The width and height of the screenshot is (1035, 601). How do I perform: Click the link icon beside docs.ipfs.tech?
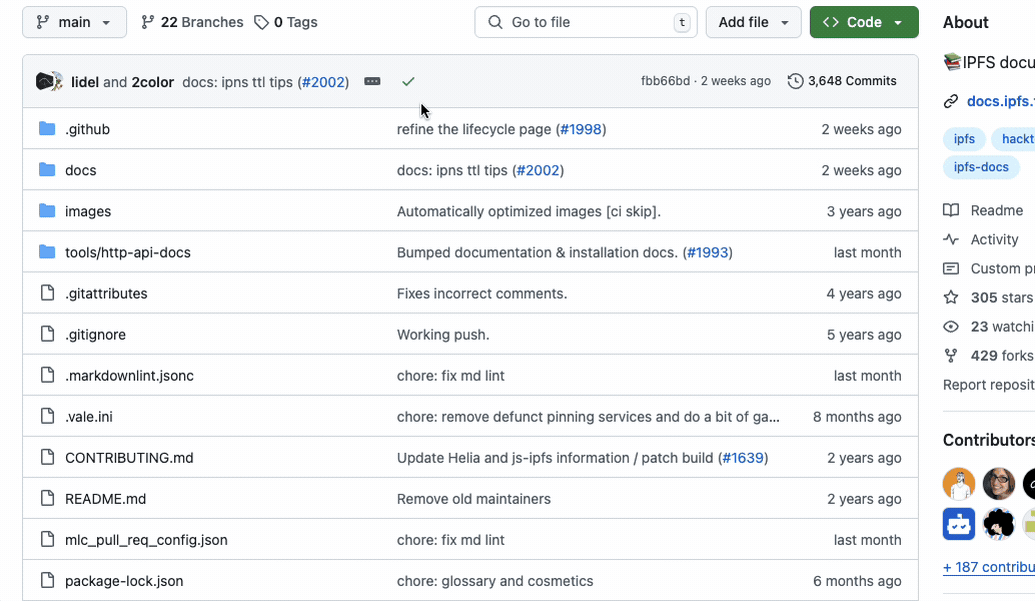[950, 100]
